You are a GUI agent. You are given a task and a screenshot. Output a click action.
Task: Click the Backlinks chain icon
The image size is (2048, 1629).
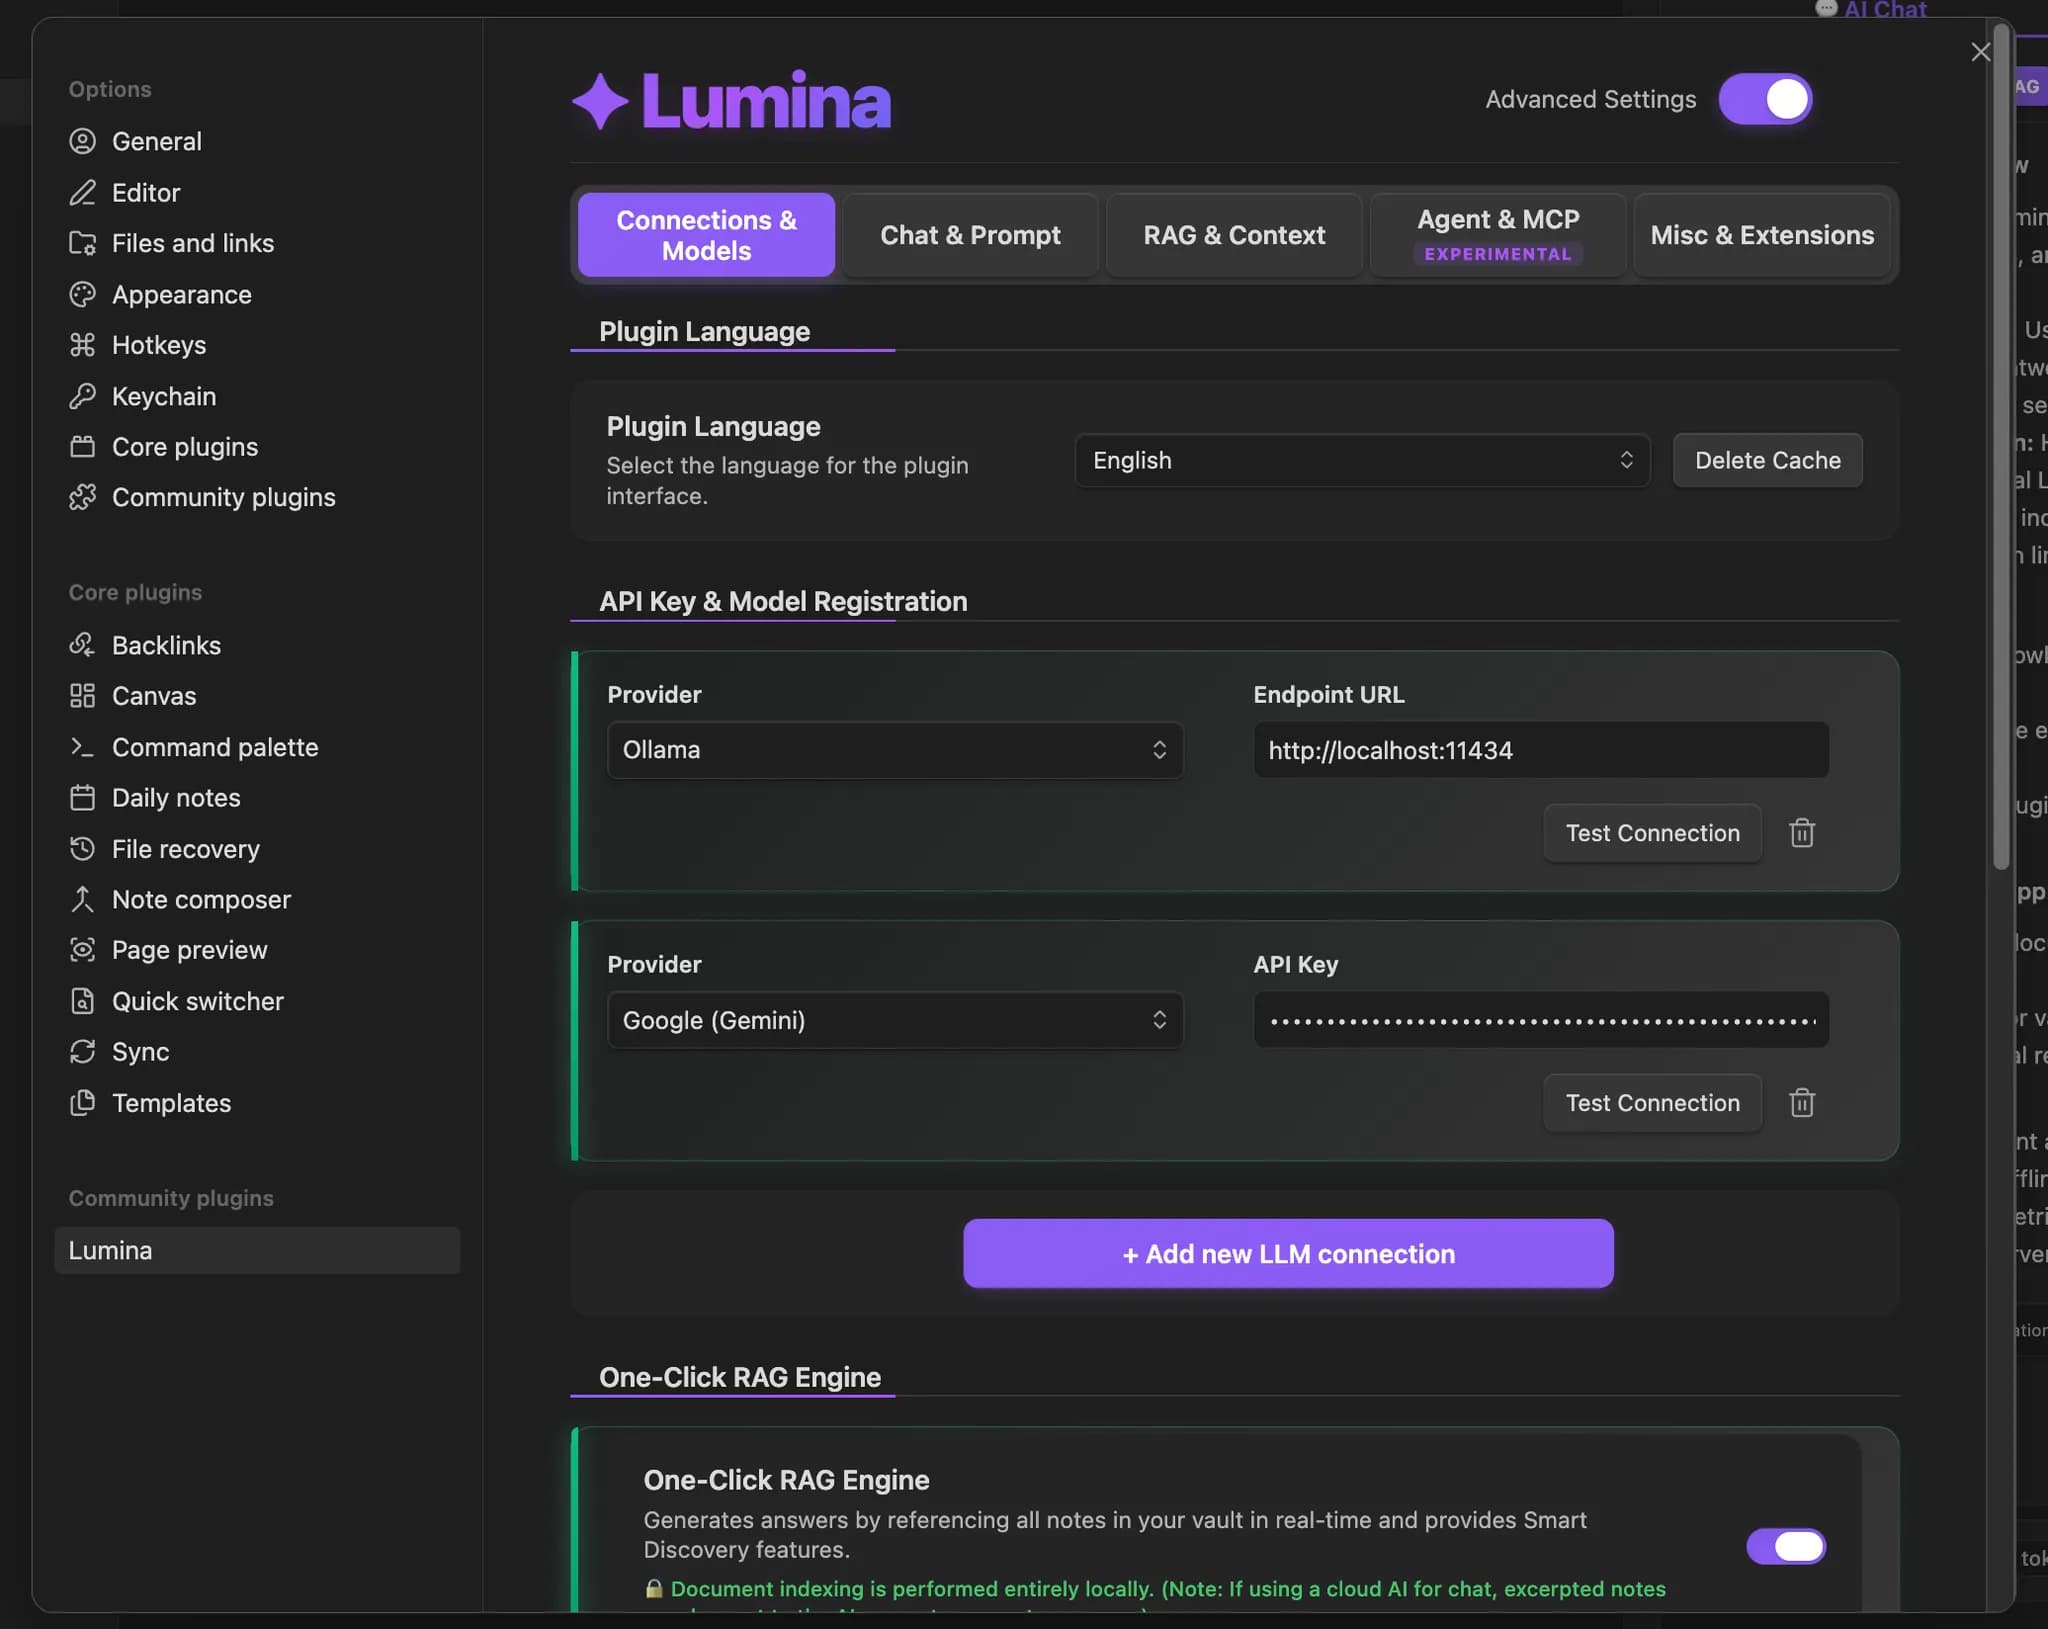pyautogui.click(x=82, y=645)
